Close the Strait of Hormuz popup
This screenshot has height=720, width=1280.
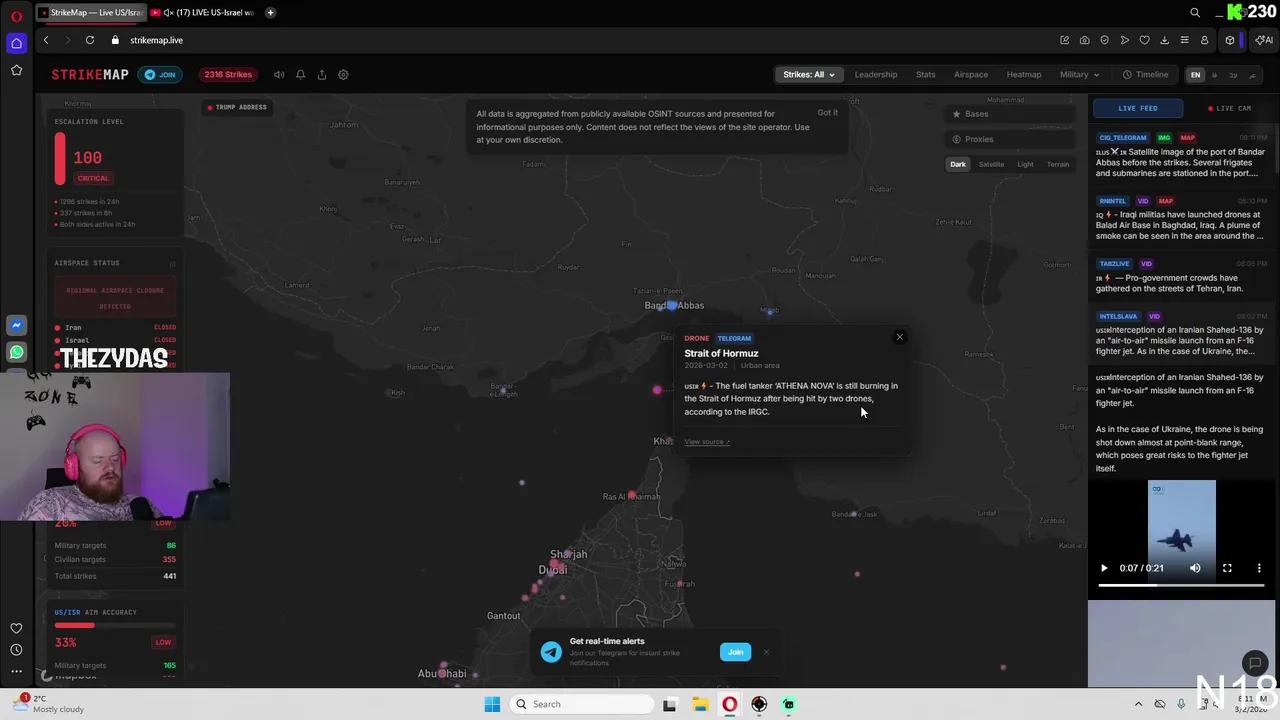click(x=899, y=337)
